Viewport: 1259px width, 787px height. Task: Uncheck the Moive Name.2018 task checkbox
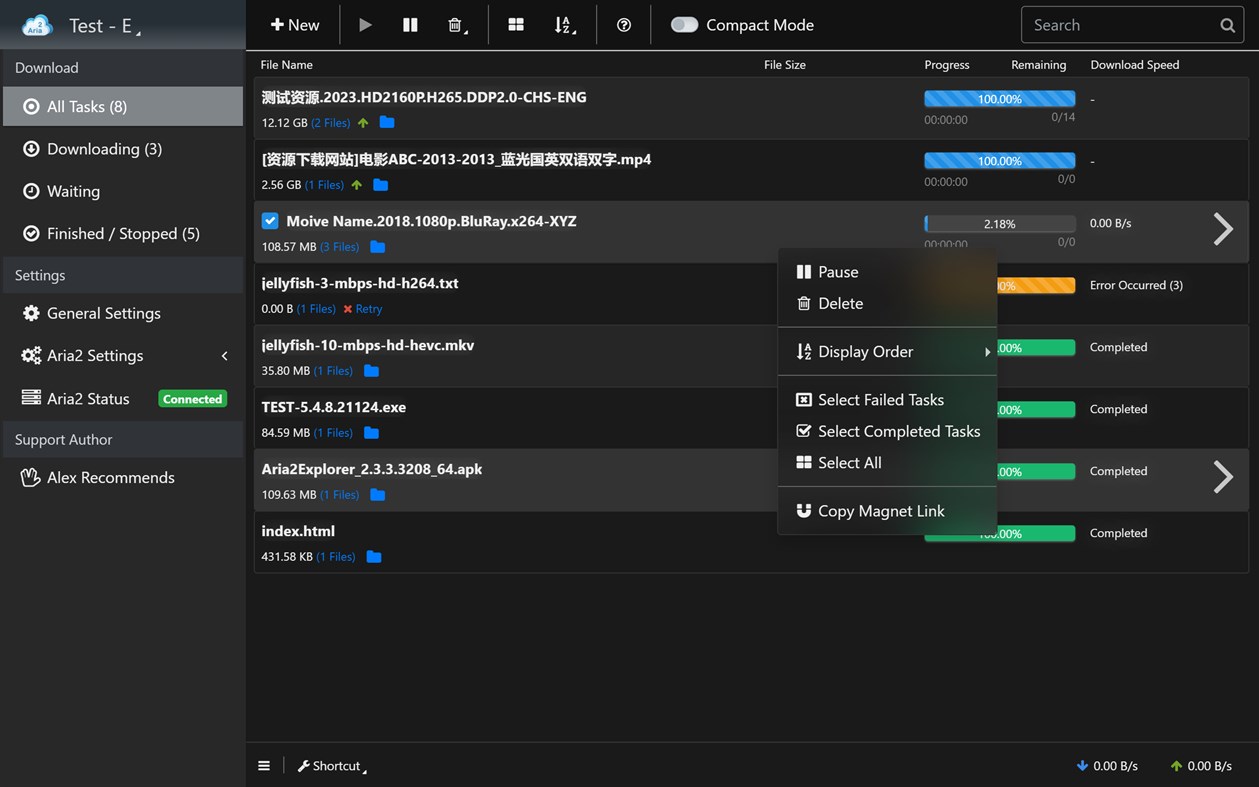(x=269, y=221)
